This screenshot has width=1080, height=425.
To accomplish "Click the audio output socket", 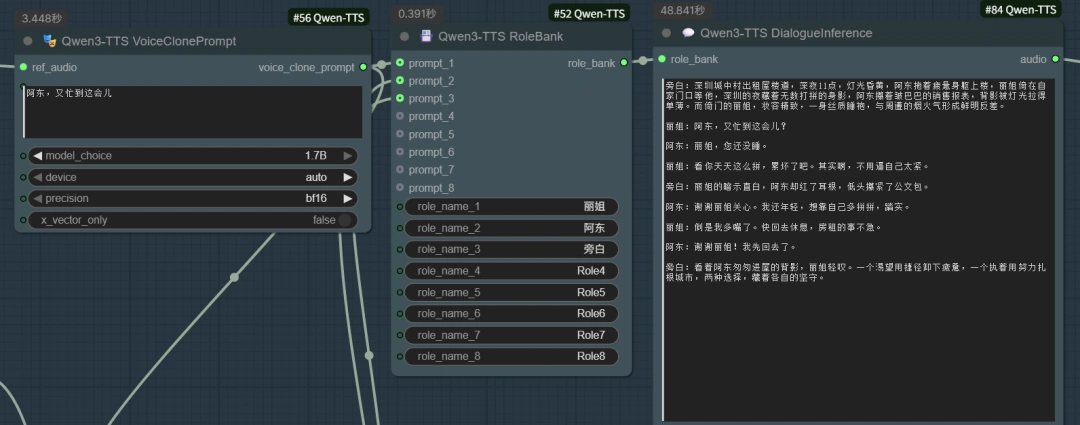I will point(1055,59).
